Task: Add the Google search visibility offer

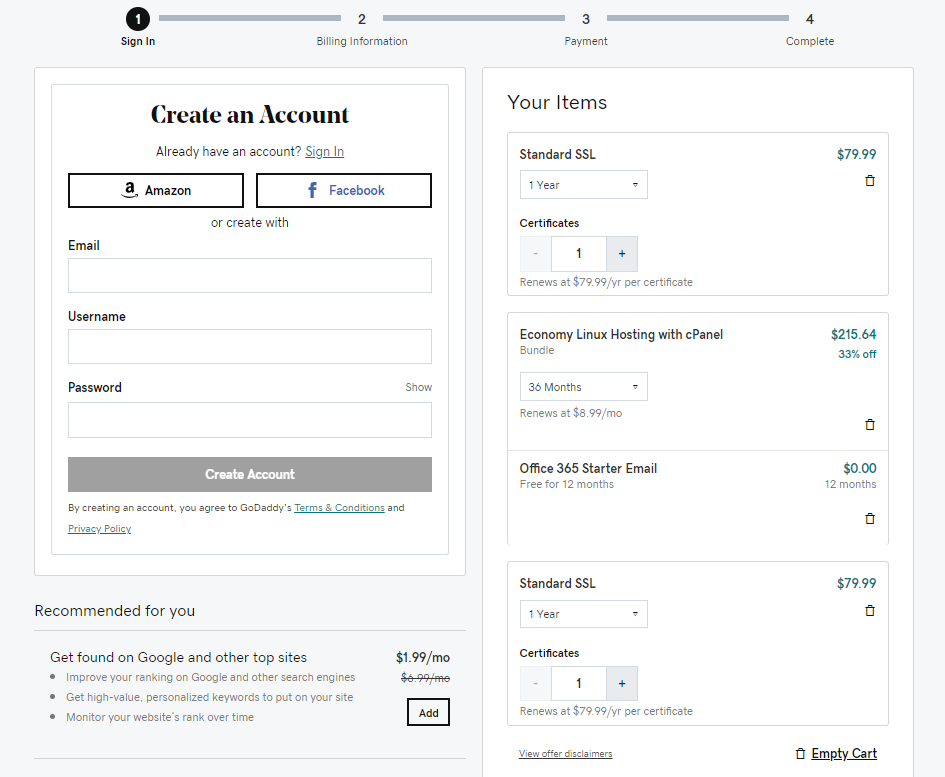Action: (429, 713)
